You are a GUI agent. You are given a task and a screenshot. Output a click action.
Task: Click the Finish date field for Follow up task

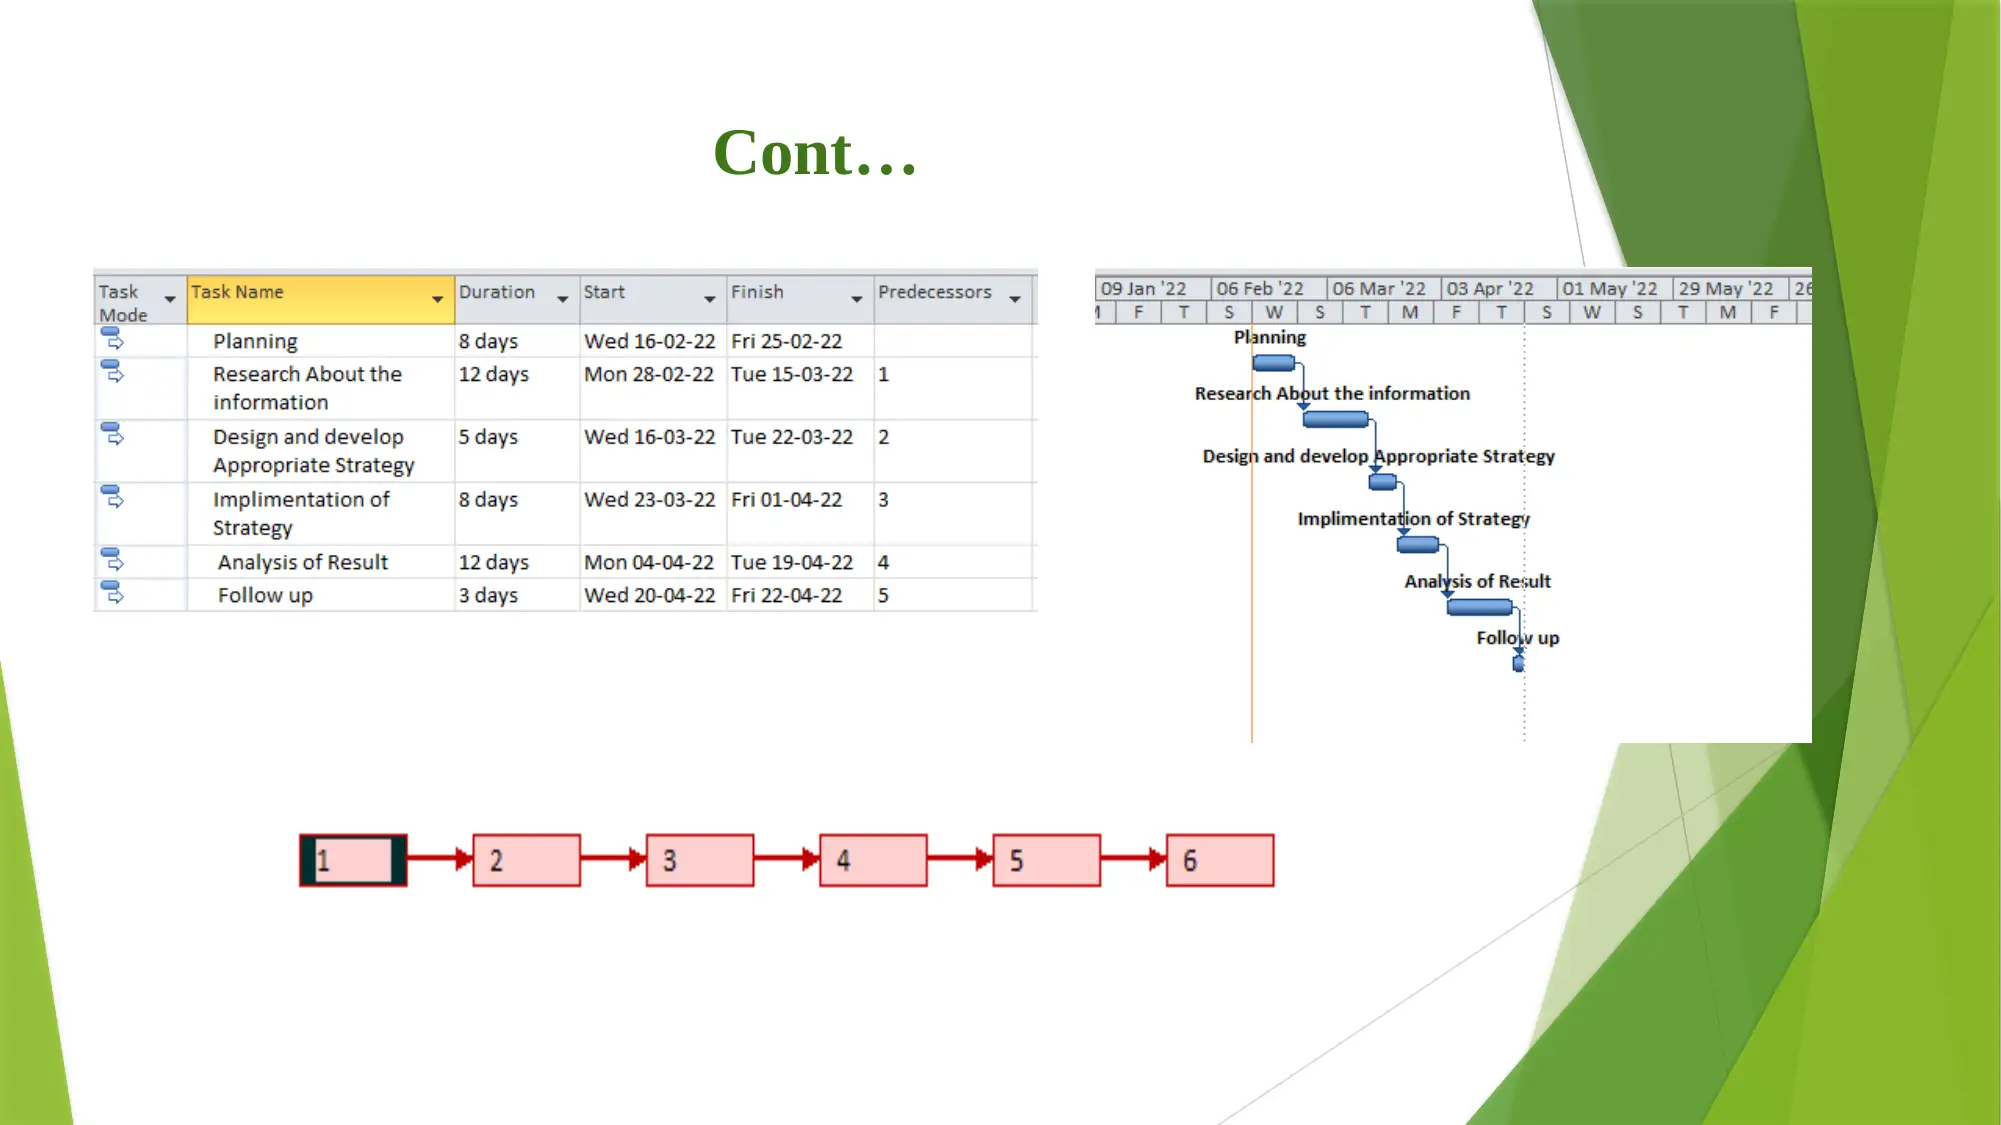click(790, 595)
